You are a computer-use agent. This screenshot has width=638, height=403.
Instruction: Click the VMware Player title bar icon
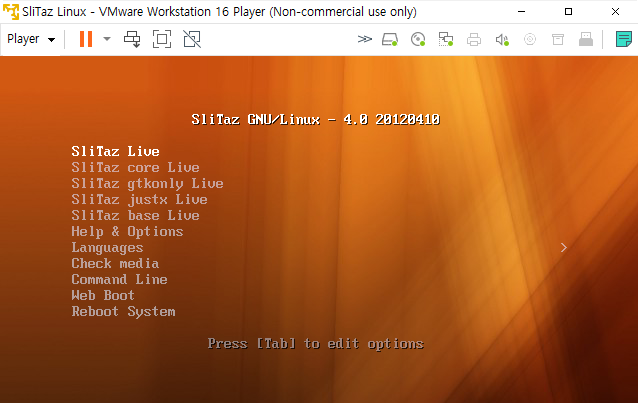click(11, 11)
